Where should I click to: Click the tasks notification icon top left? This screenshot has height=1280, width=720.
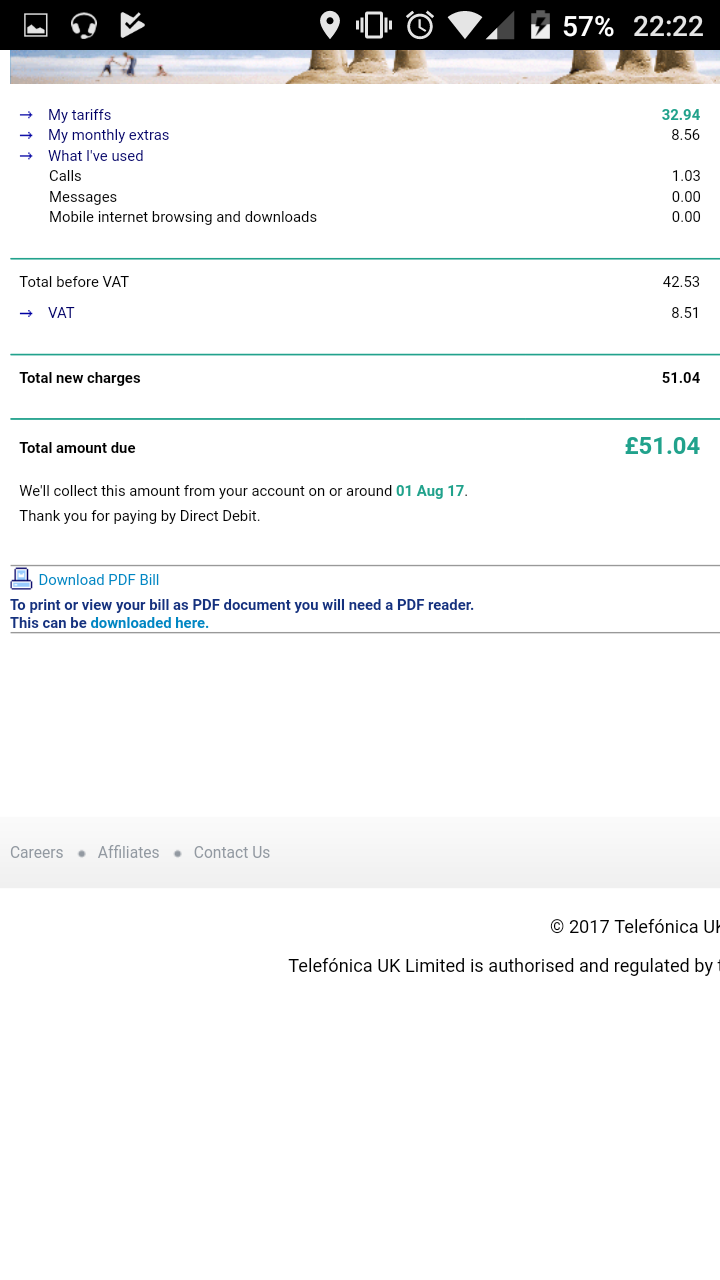(x=131, y=24)
